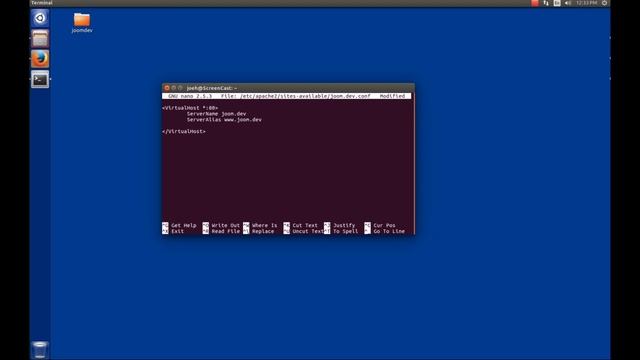
Task: Click the GNU nano version text
Action: 190,96
